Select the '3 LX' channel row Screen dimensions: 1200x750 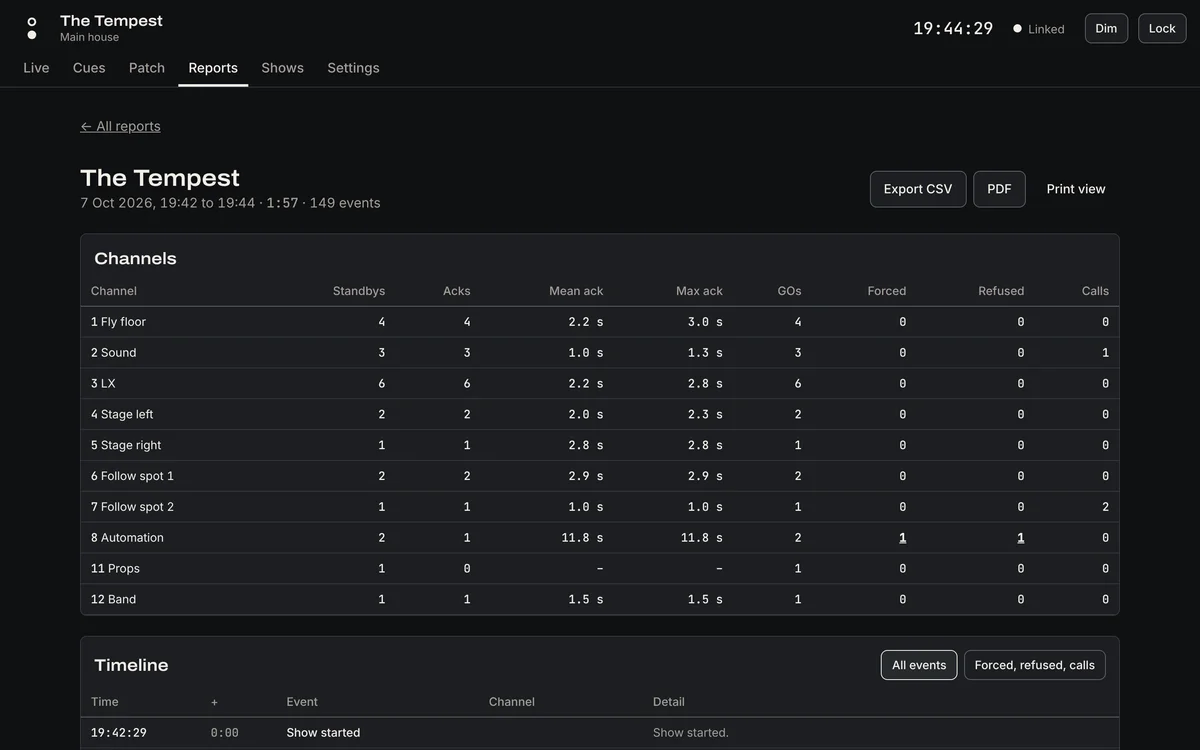click(600, 384)
